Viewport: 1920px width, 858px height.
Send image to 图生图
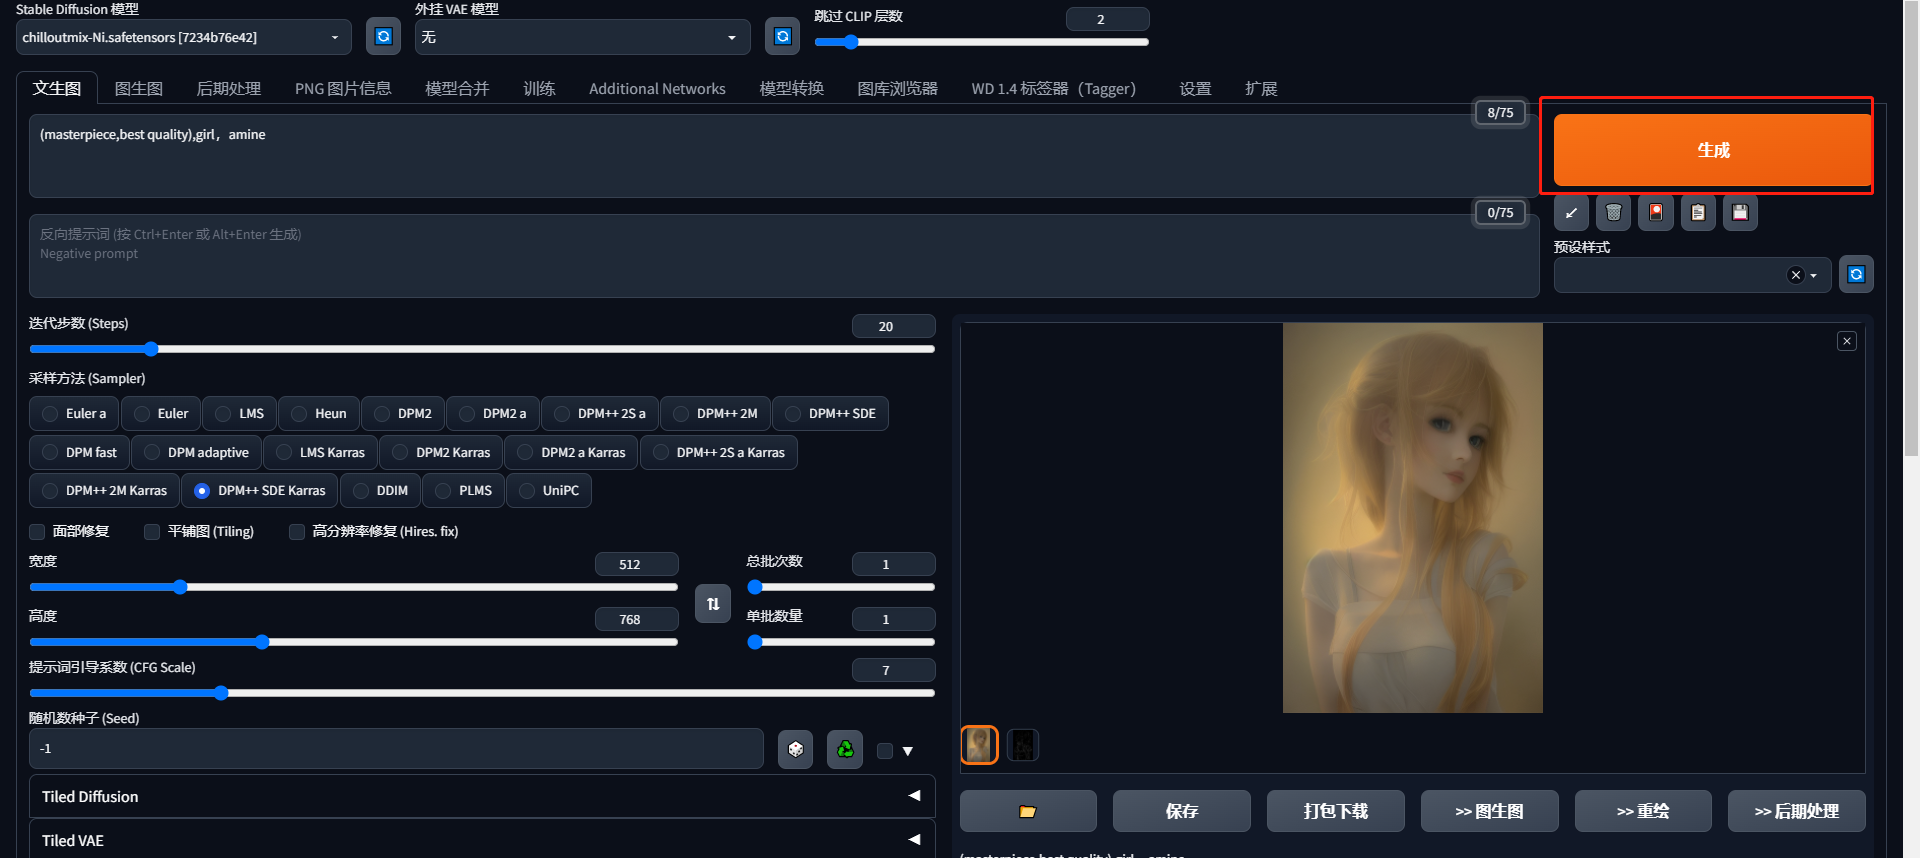pyautogui.click(x=1489, y=811)
